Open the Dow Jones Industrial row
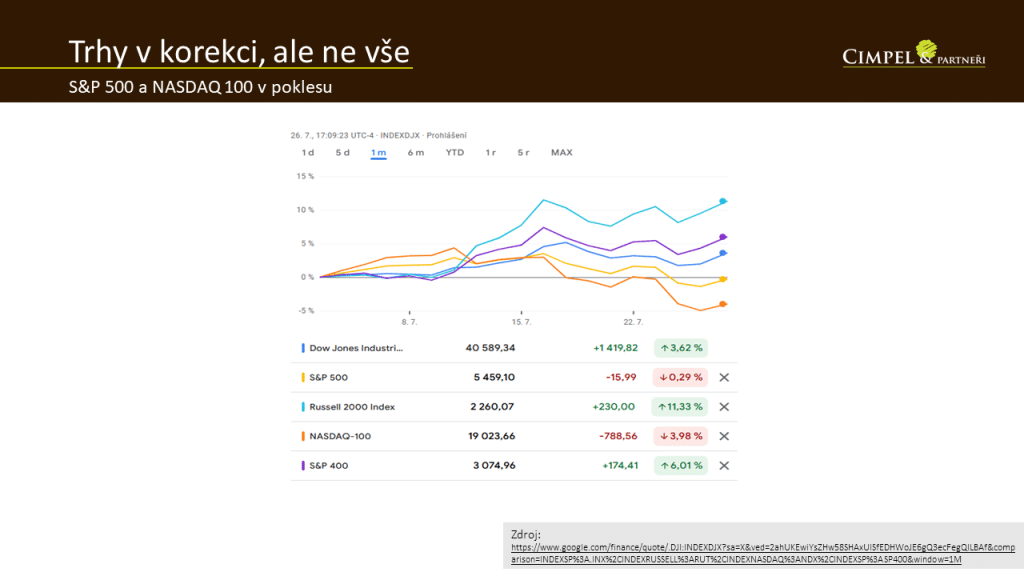The height and width of the screenshot is (576, 1024). pos(355,348)
